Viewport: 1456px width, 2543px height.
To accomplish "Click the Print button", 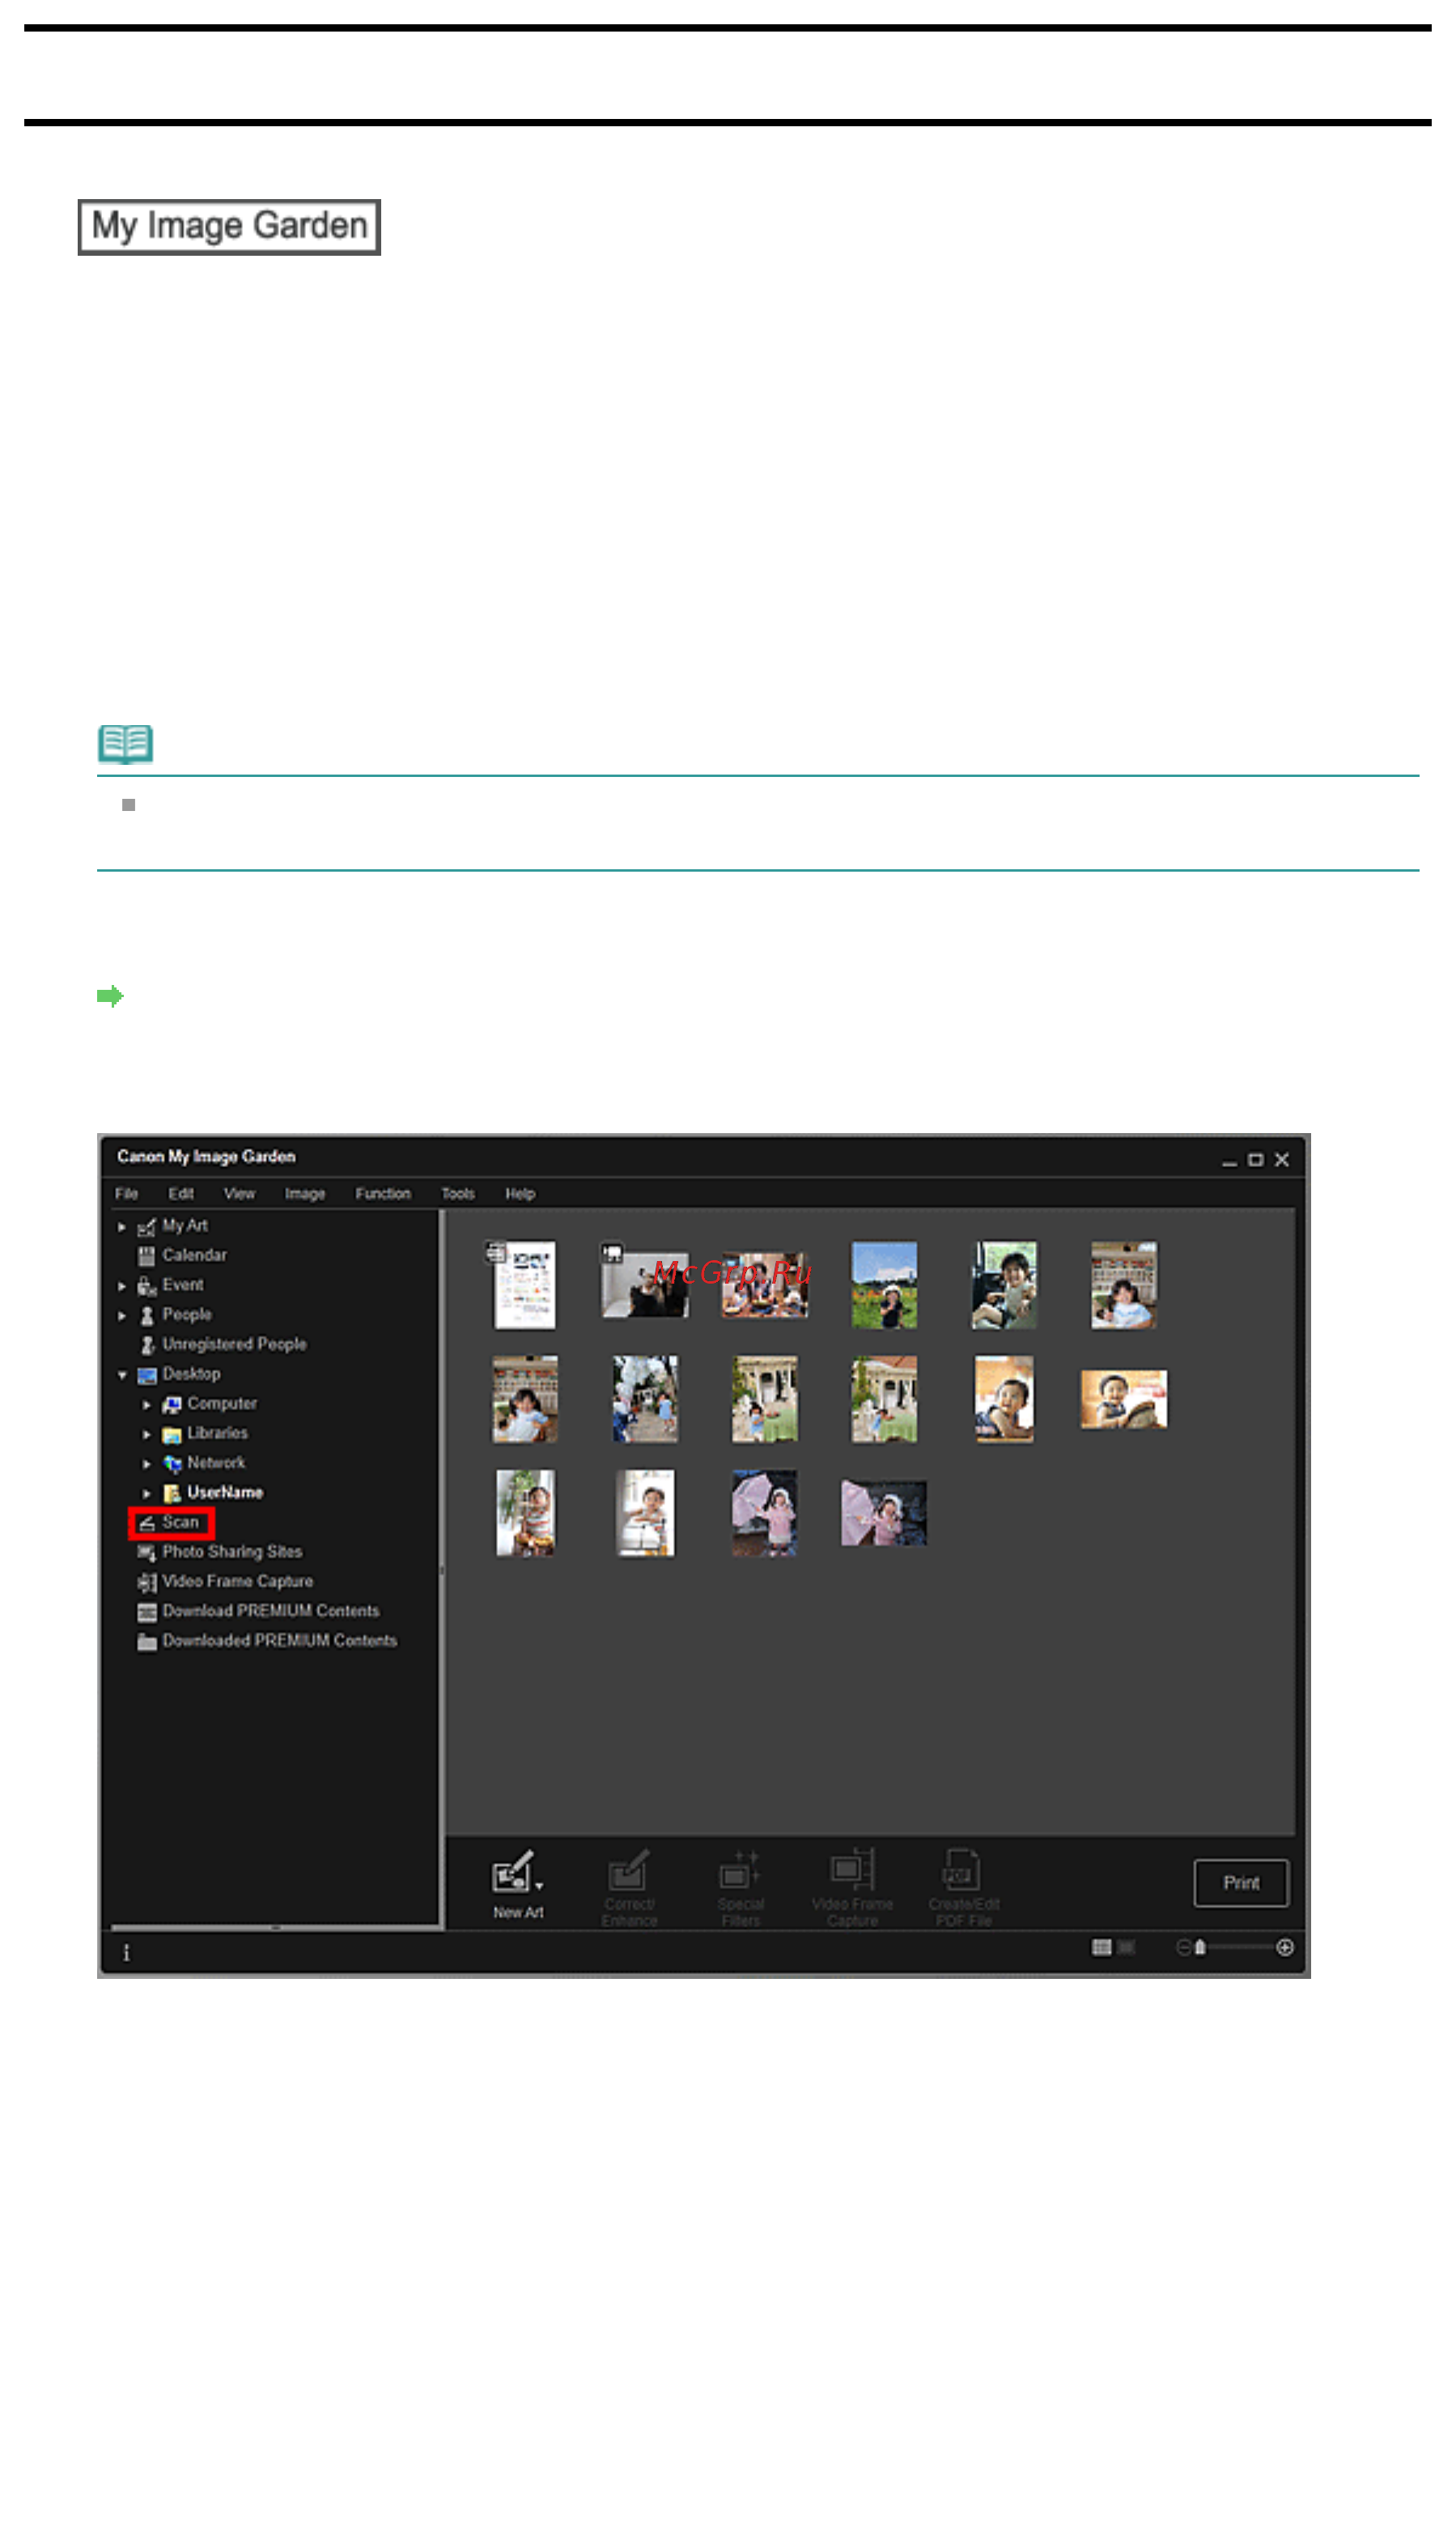I will click(x=1241, y=1883).
